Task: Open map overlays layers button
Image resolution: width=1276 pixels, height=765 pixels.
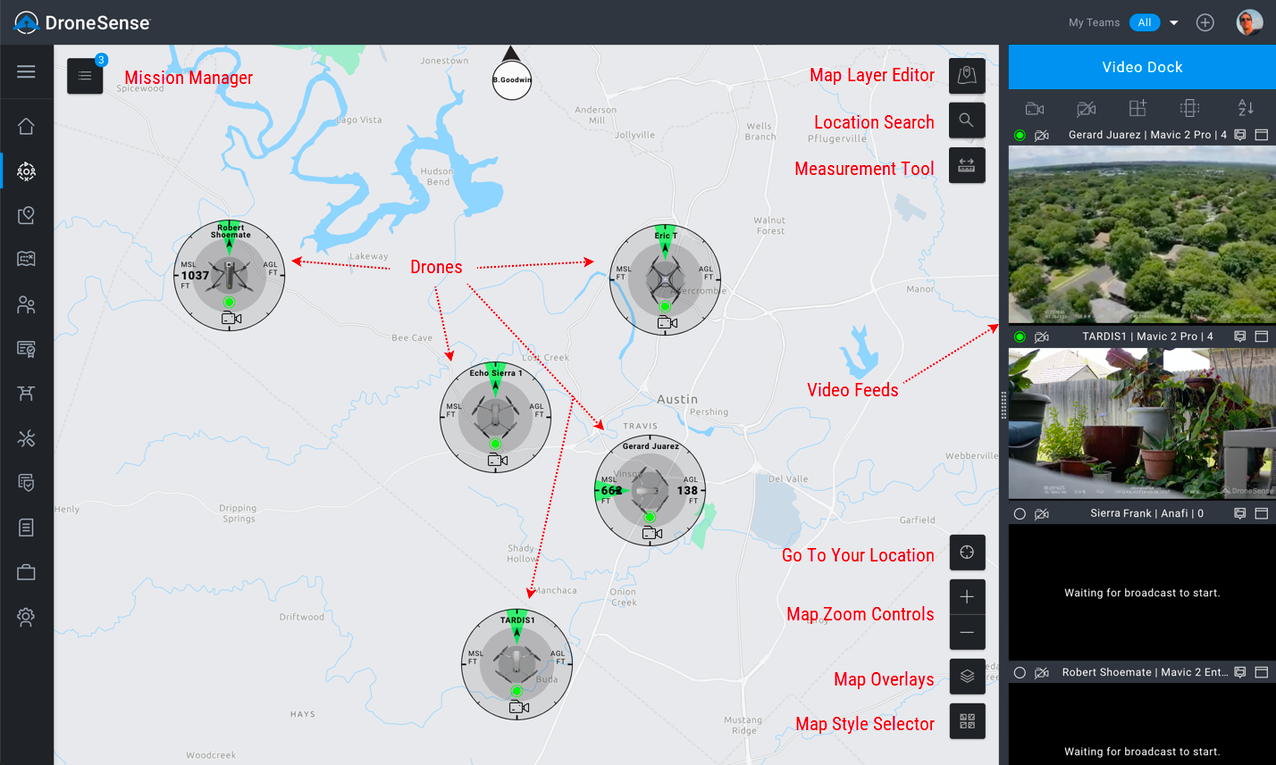Action: point(966,677)
